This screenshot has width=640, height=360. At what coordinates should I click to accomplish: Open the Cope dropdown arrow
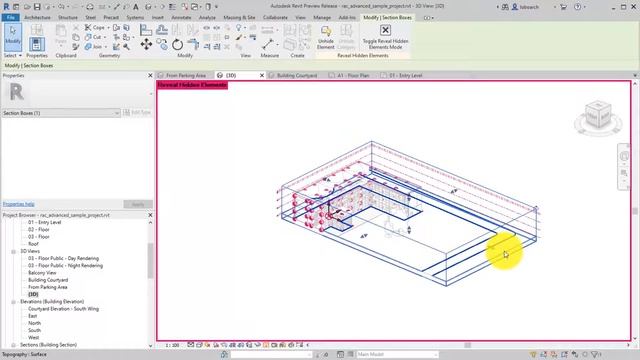(x=109, y=28)
